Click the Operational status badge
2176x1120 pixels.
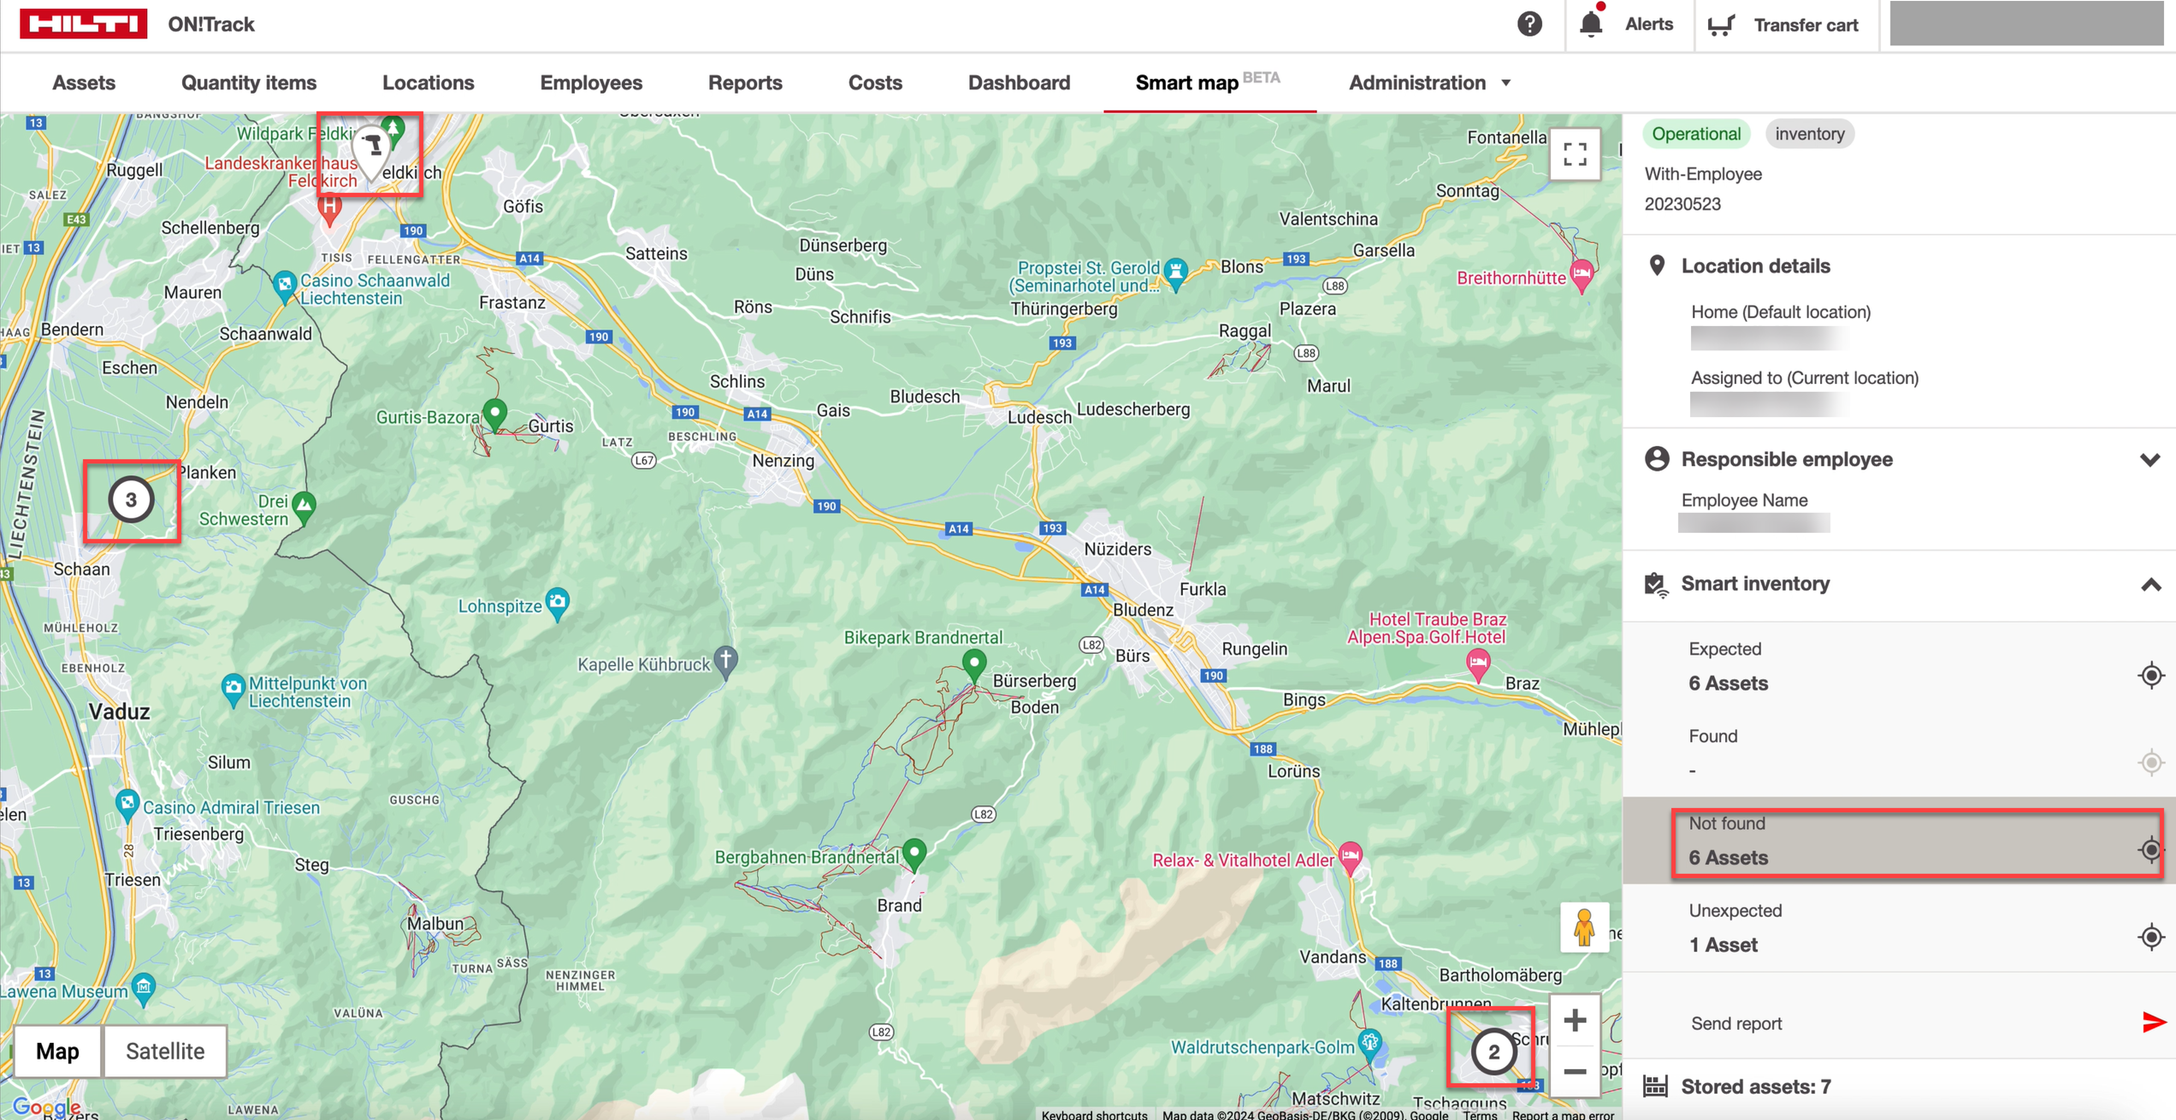(1696, 134)
